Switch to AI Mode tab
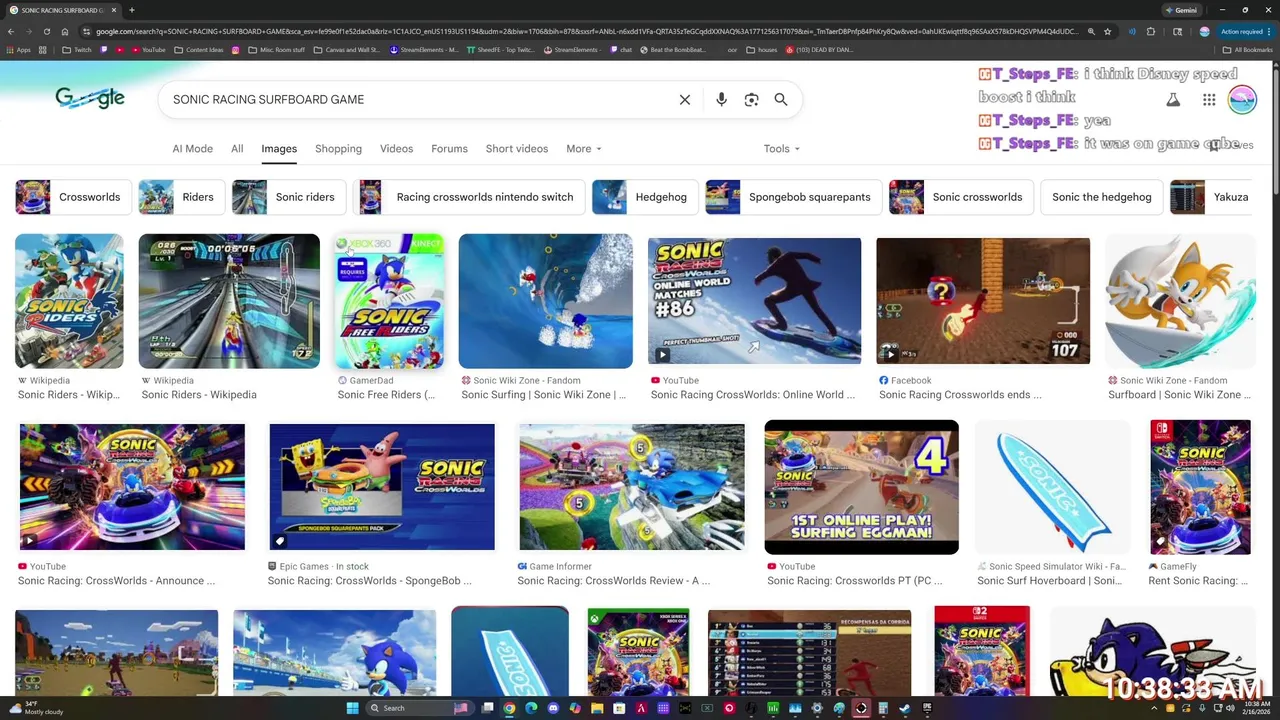The image size is (1280, 720). [193, 149]
